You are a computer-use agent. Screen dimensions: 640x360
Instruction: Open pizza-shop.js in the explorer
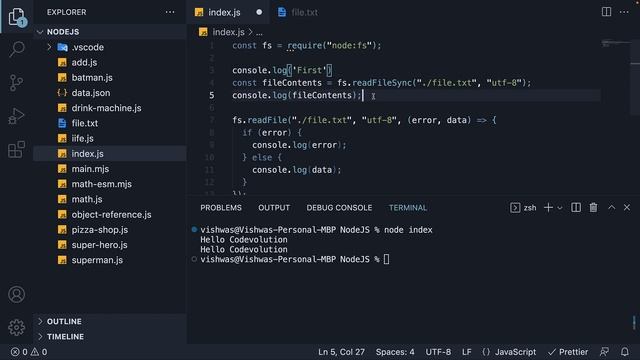coord(110,230)
